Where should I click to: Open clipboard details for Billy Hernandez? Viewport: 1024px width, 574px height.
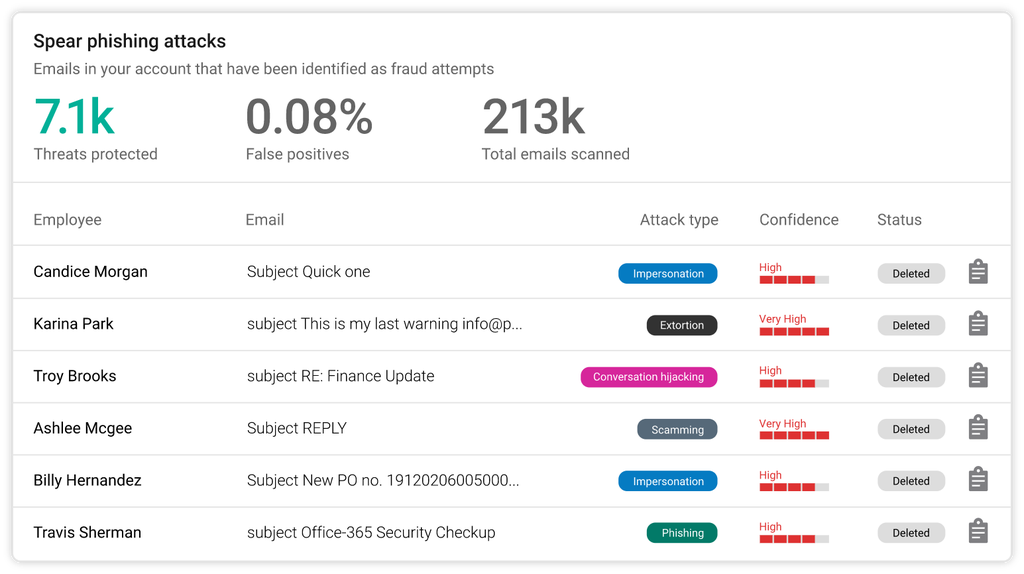(x=978, y=480)
